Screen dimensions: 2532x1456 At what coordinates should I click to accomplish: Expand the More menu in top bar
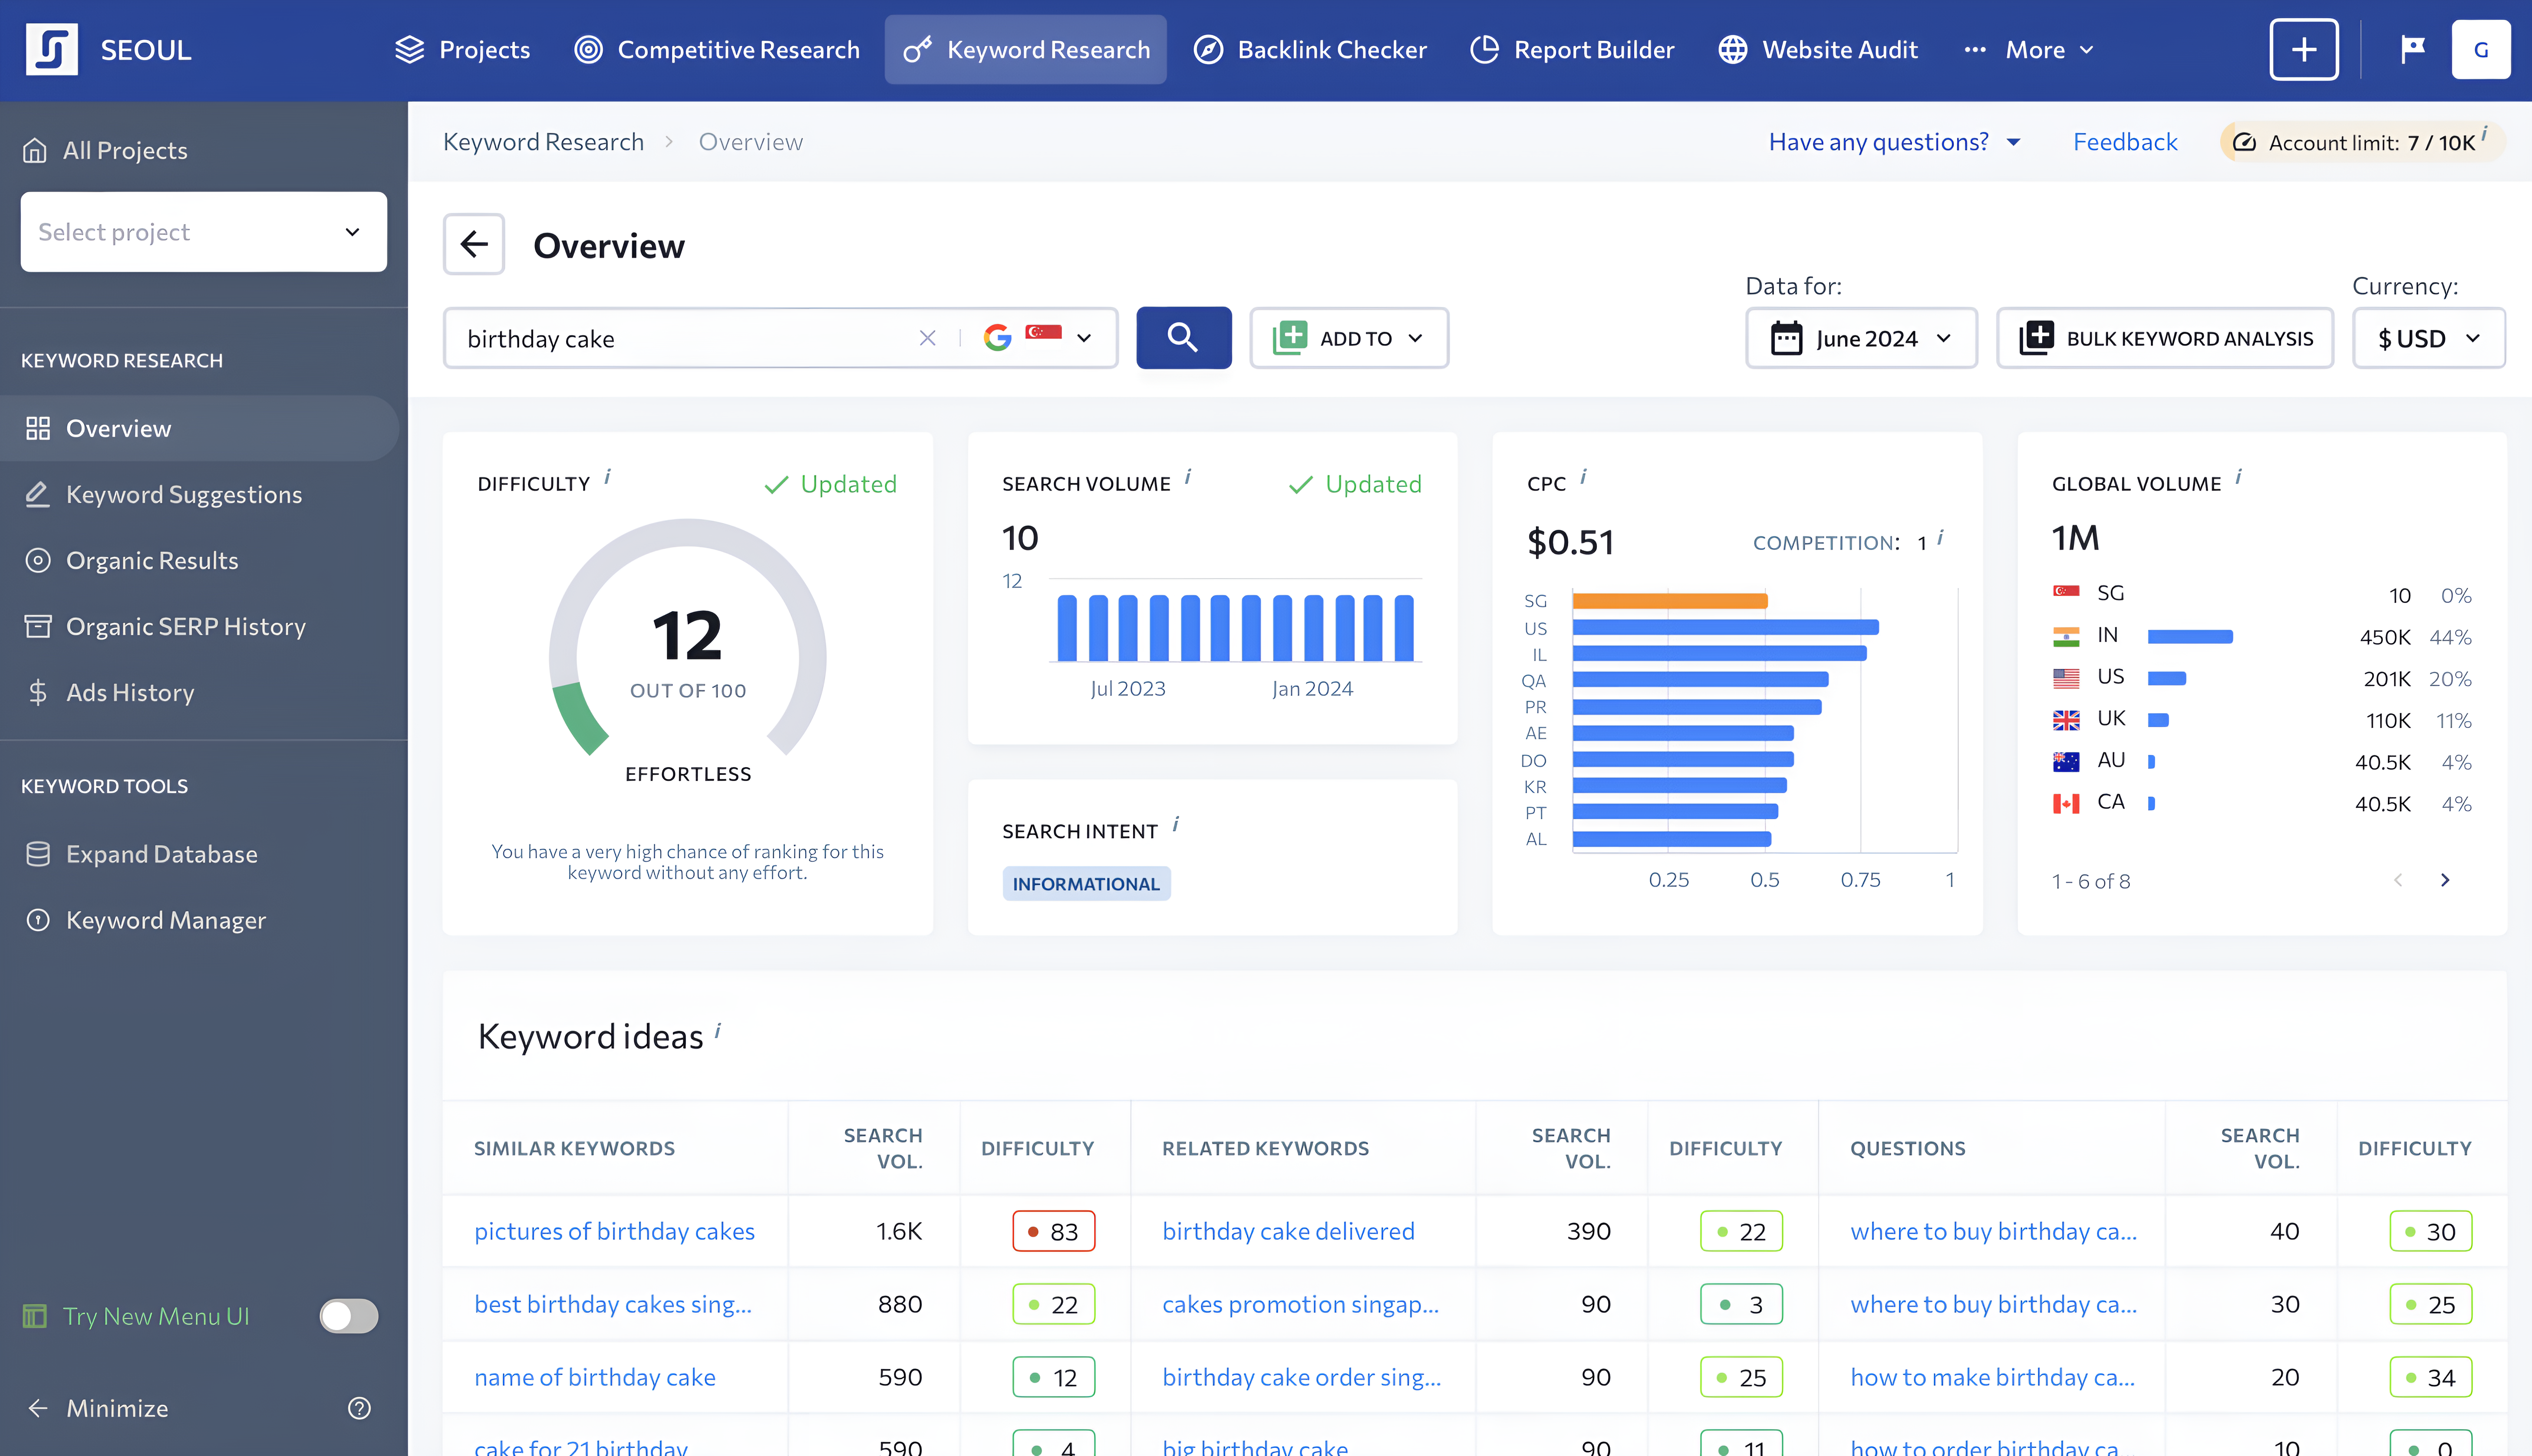[x=2028, y=49]
